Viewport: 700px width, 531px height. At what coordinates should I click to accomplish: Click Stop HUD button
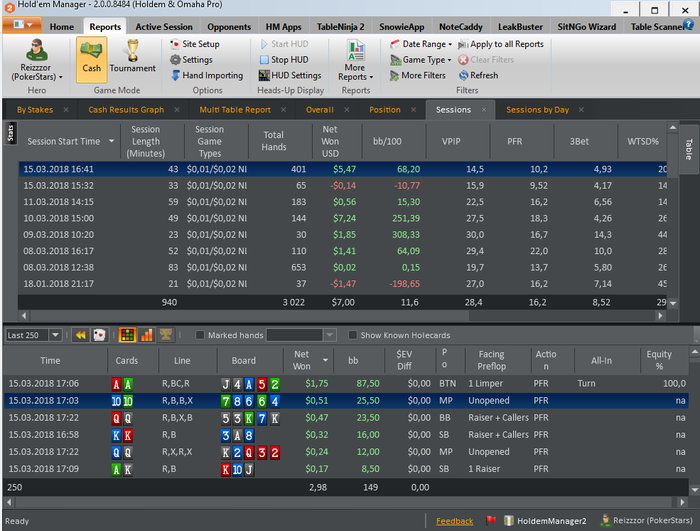pyautogui.click(x=284, y=59)
